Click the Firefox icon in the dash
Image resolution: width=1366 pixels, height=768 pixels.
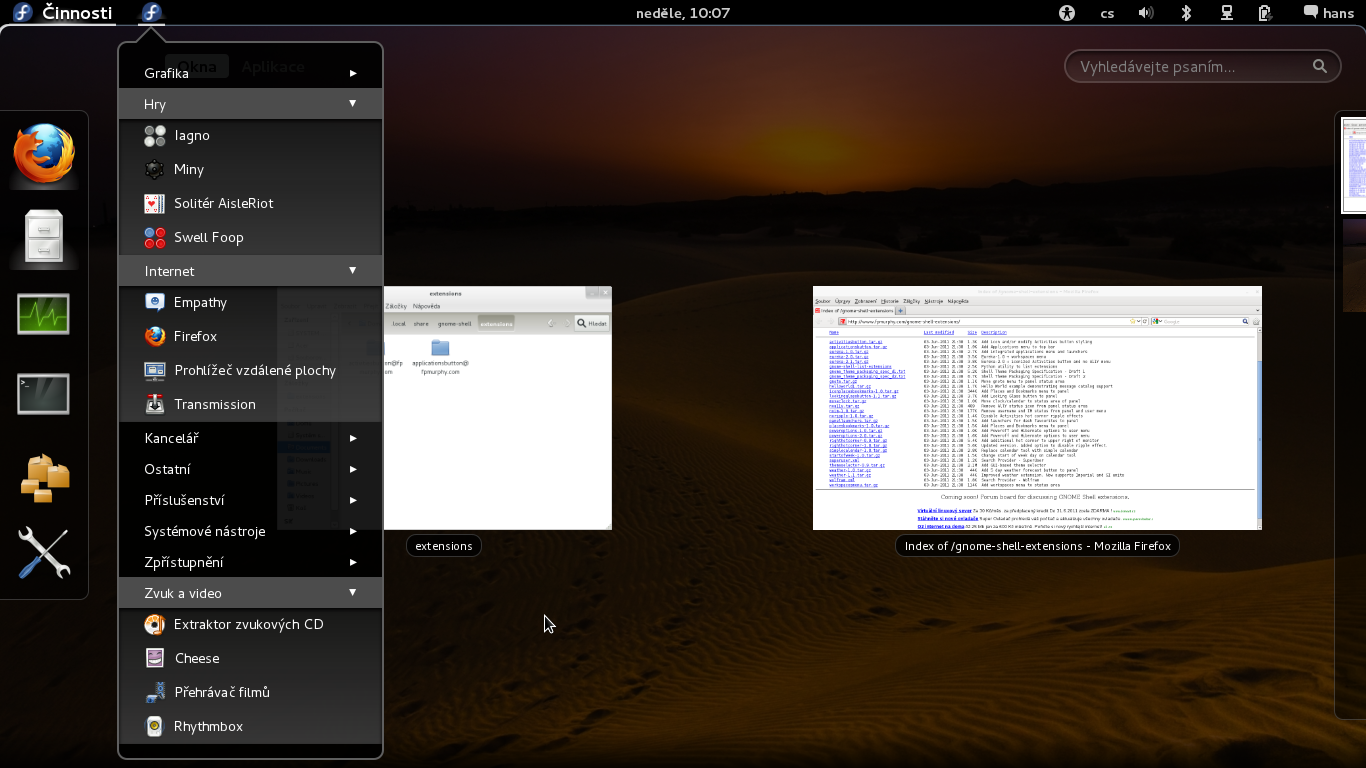43,153
